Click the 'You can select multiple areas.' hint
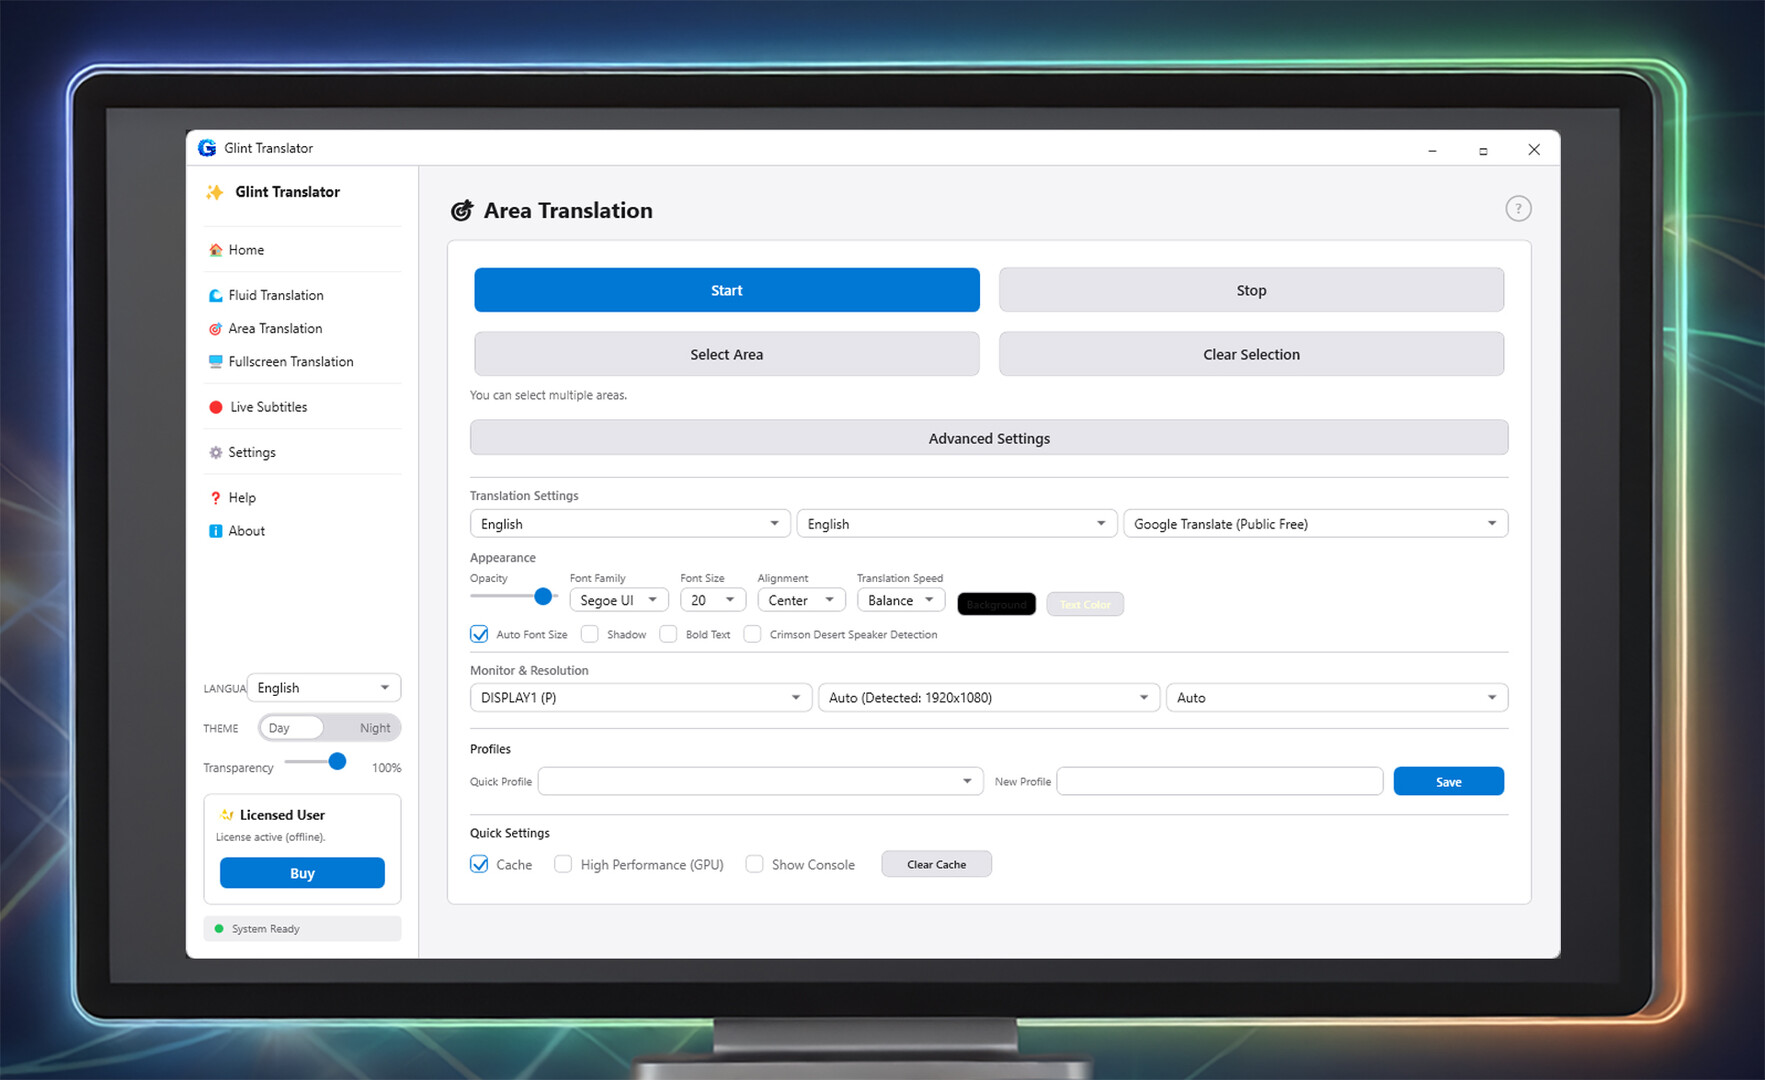 pos(549,395)
